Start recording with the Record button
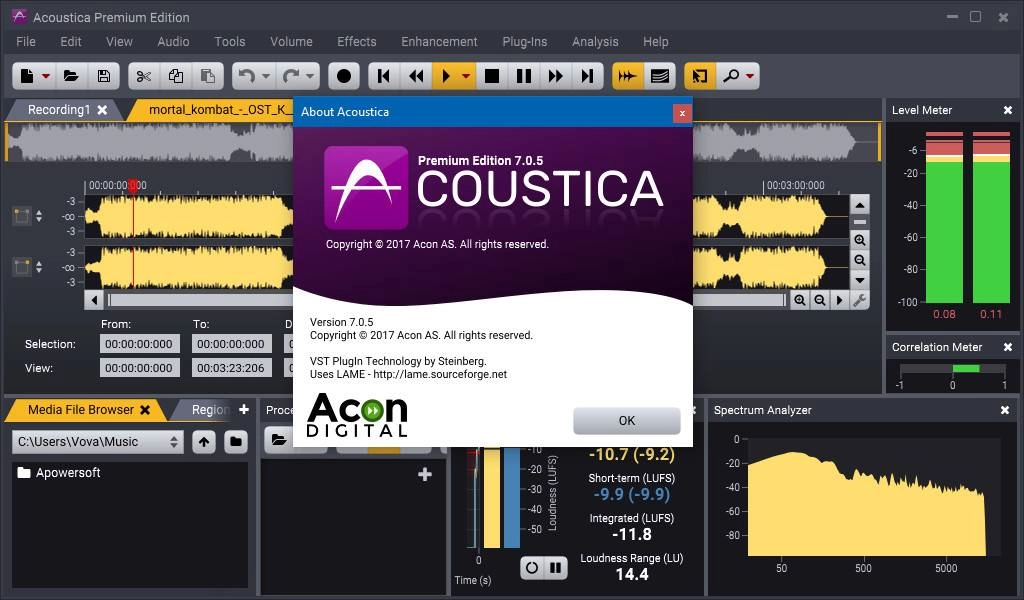 pos(344,76)
